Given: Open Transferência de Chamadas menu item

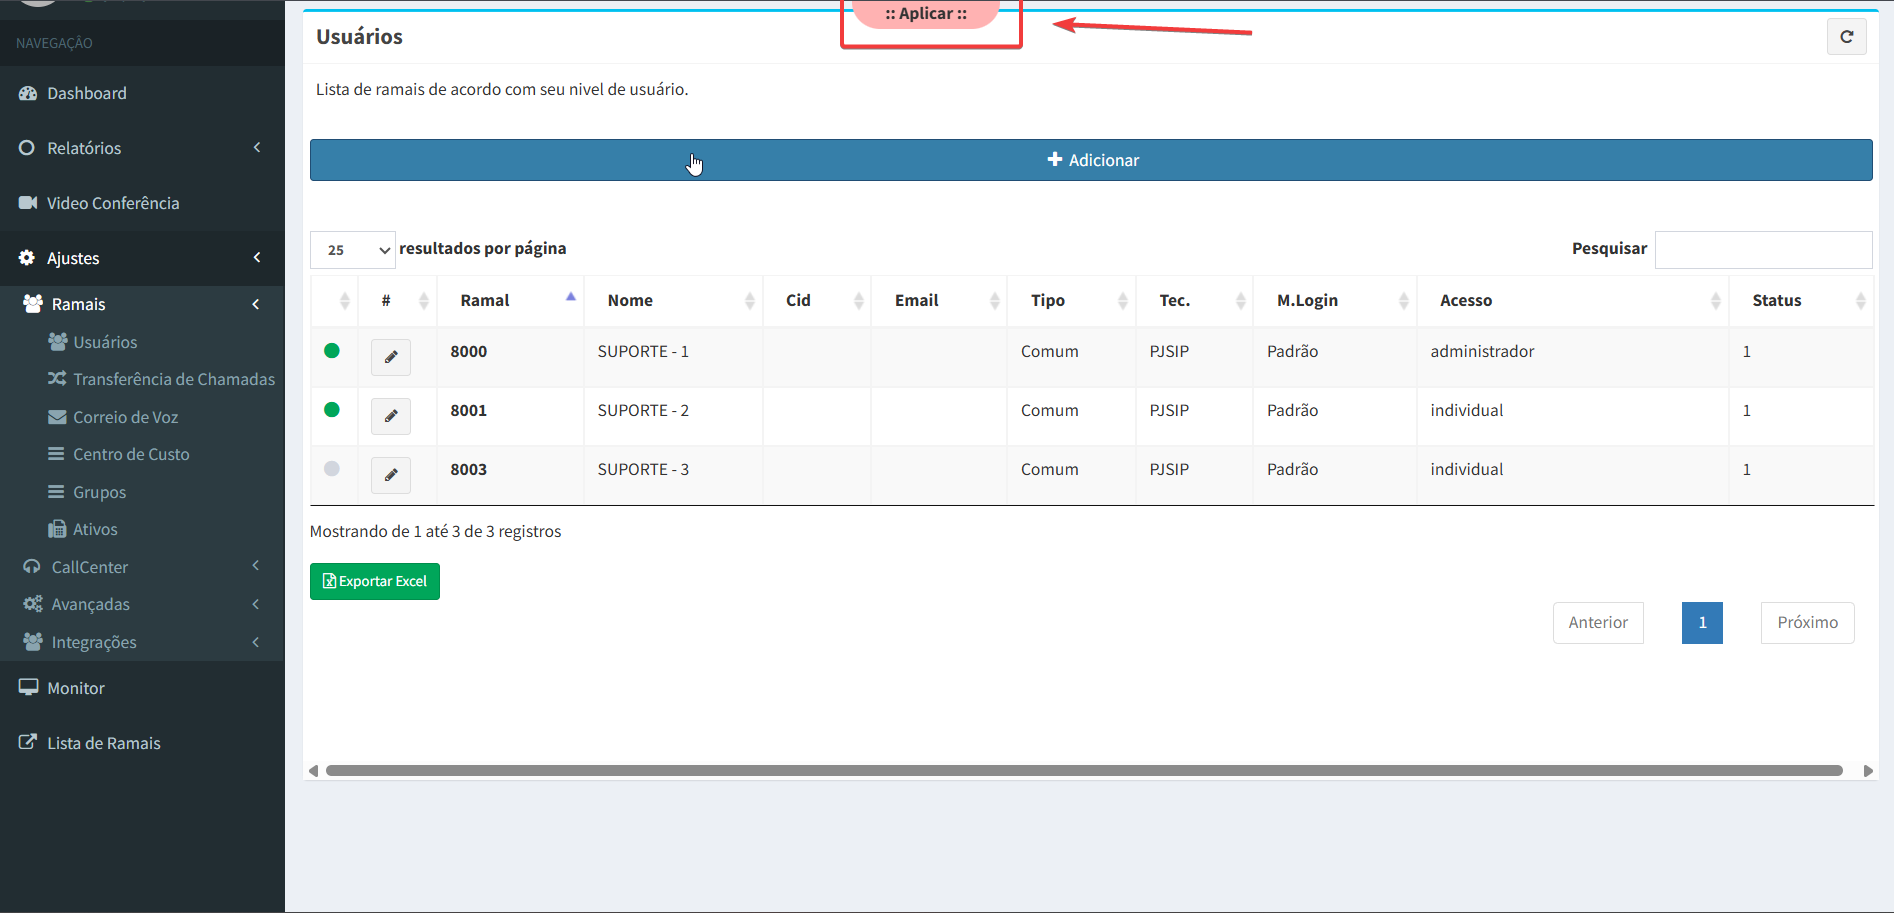Looking at the screenshot, I should coord(173,379).
